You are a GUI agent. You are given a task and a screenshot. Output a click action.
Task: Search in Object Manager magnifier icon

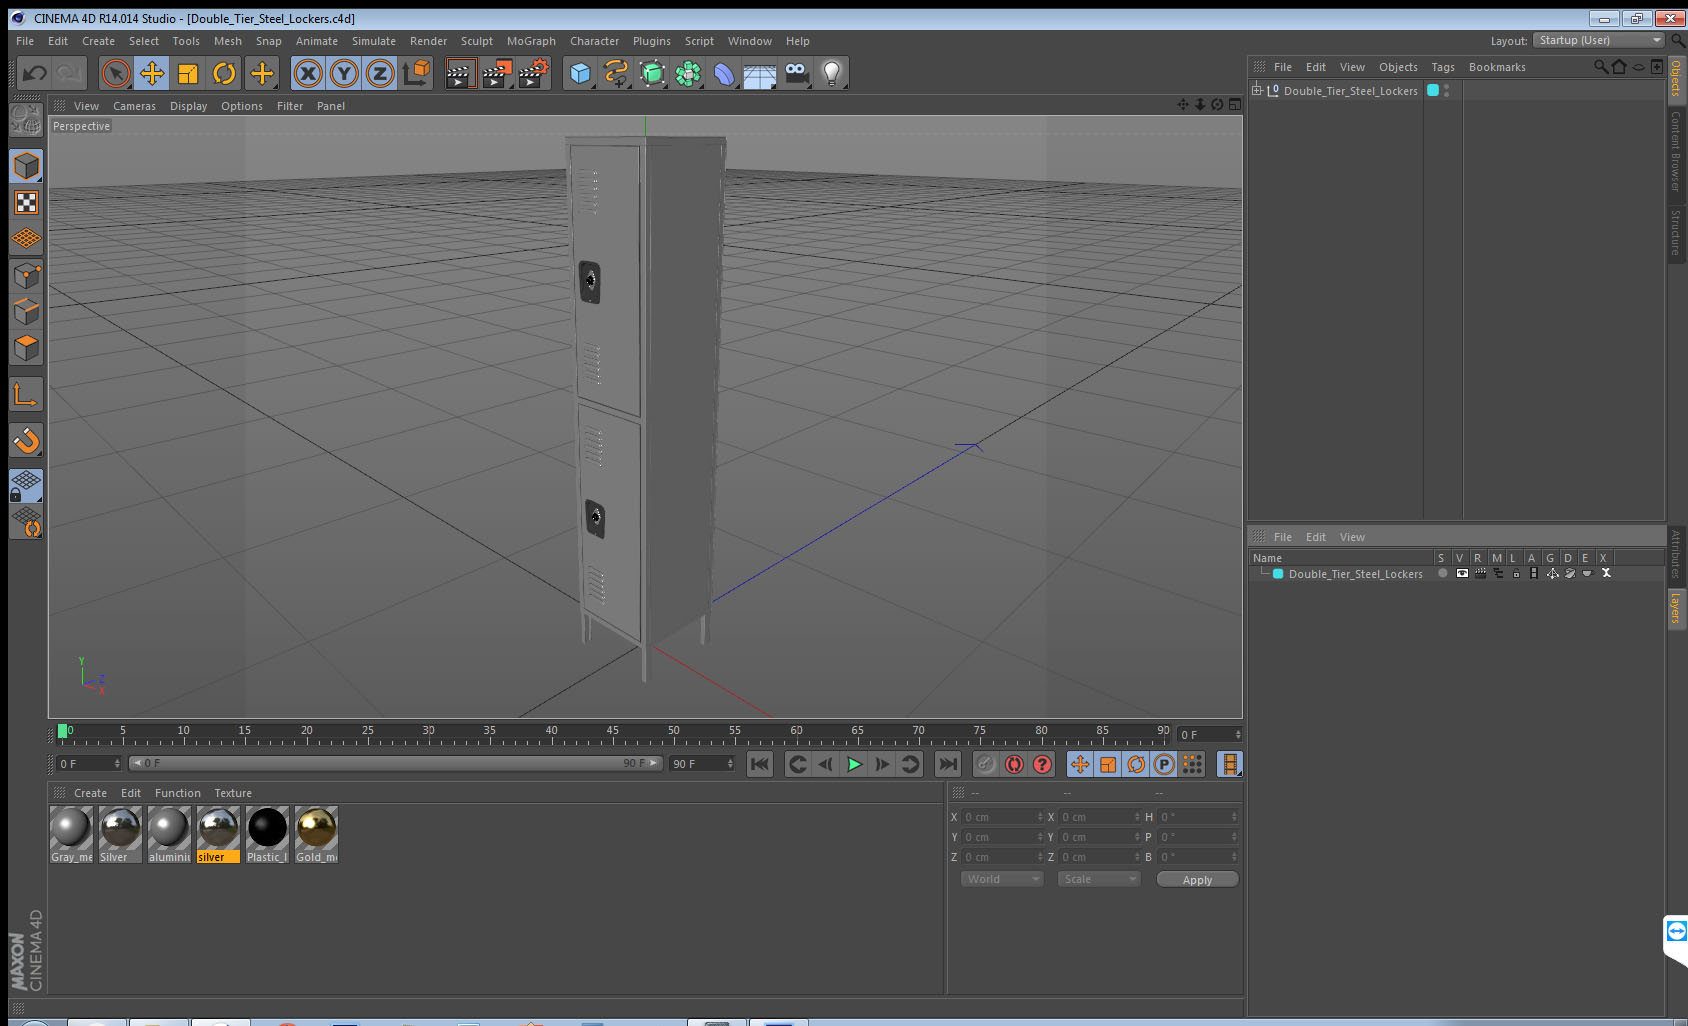coord(1600,67)
